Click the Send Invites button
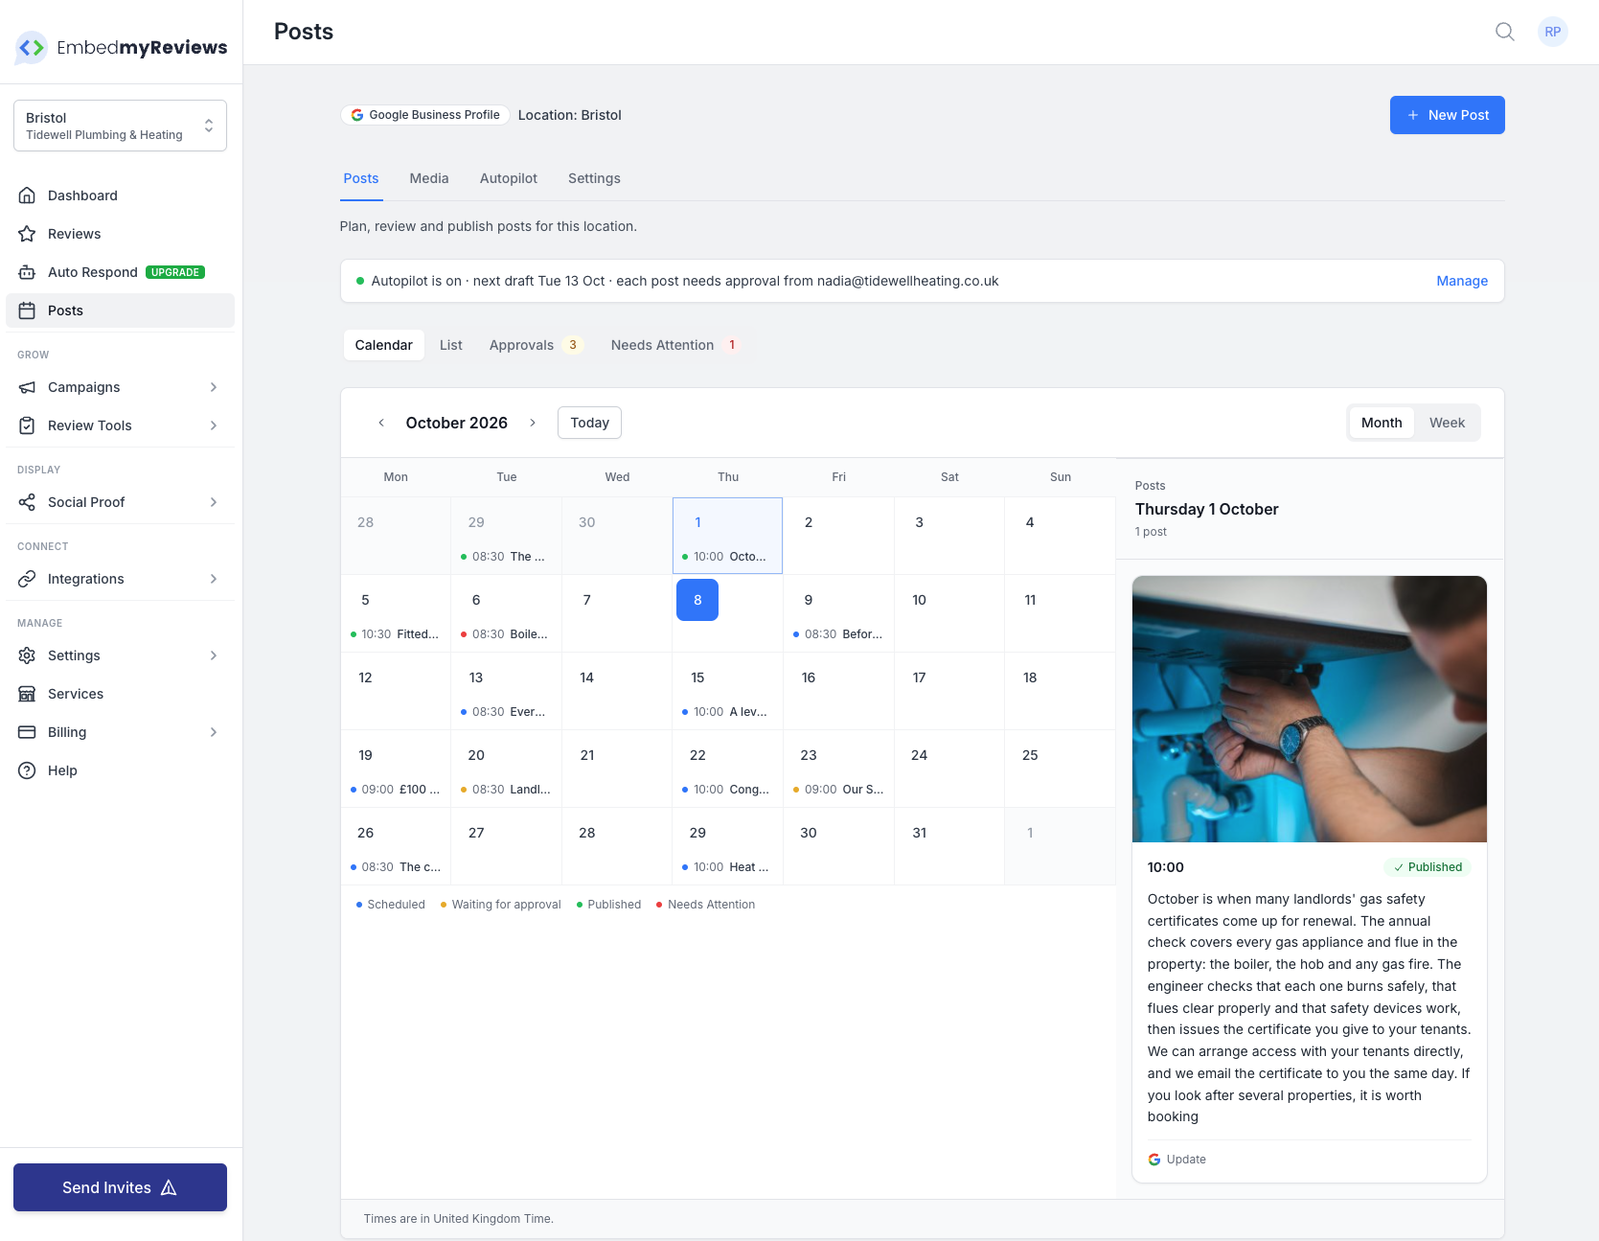Screen dimensions: 1599x1241 click(x=120, y=1187)
